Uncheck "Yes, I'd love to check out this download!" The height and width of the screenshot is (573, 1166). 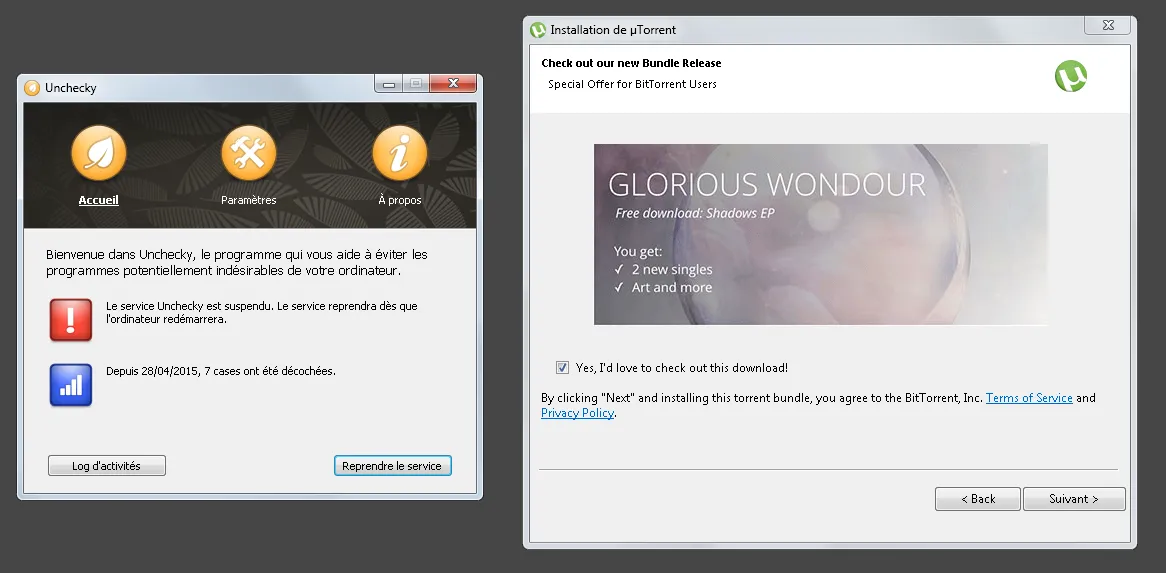tap(562, 367)
